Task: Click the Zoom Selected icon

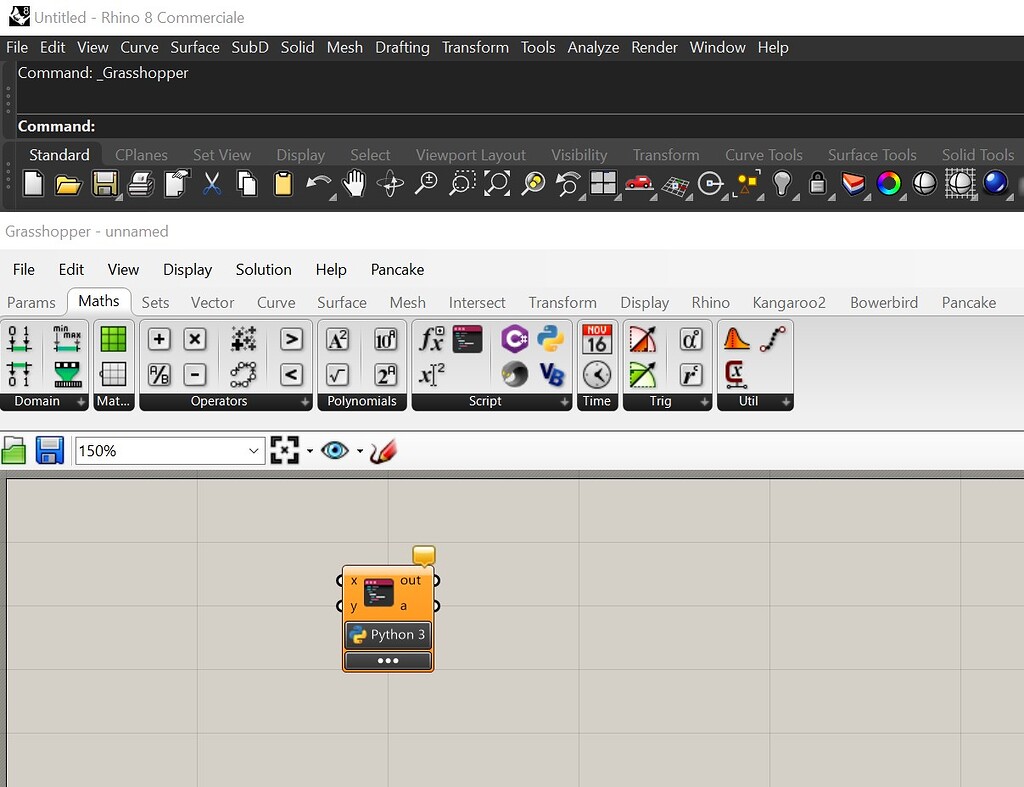Action: (x=533, y=184)
